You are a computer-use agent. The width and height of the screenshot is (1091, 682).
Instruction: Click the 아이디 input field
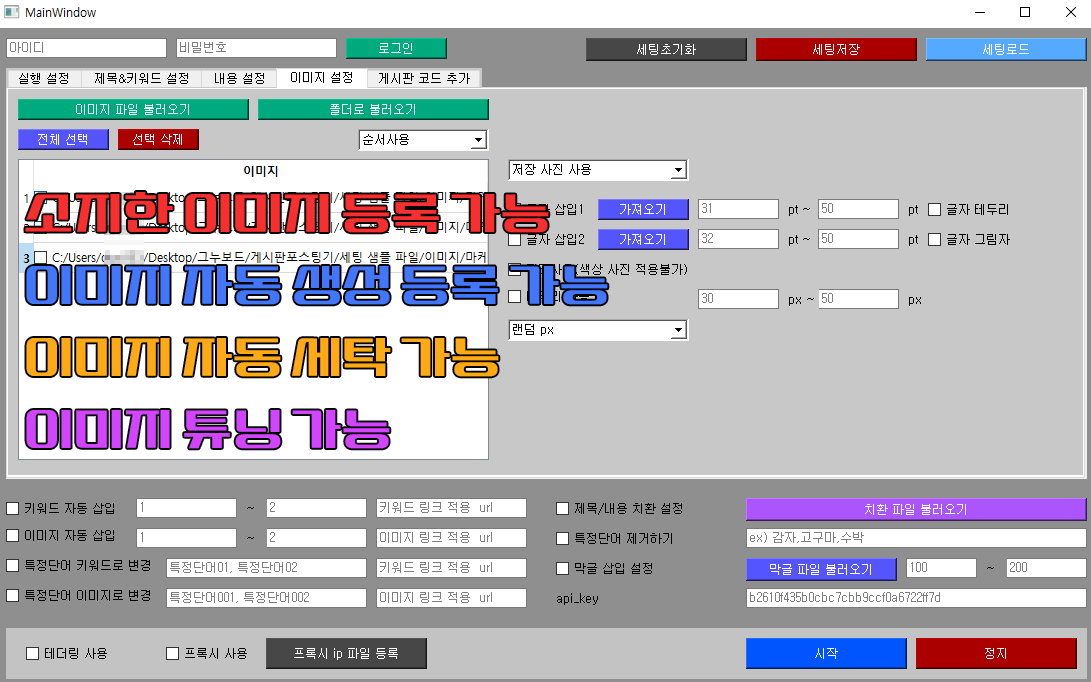[x=86, y=48]
